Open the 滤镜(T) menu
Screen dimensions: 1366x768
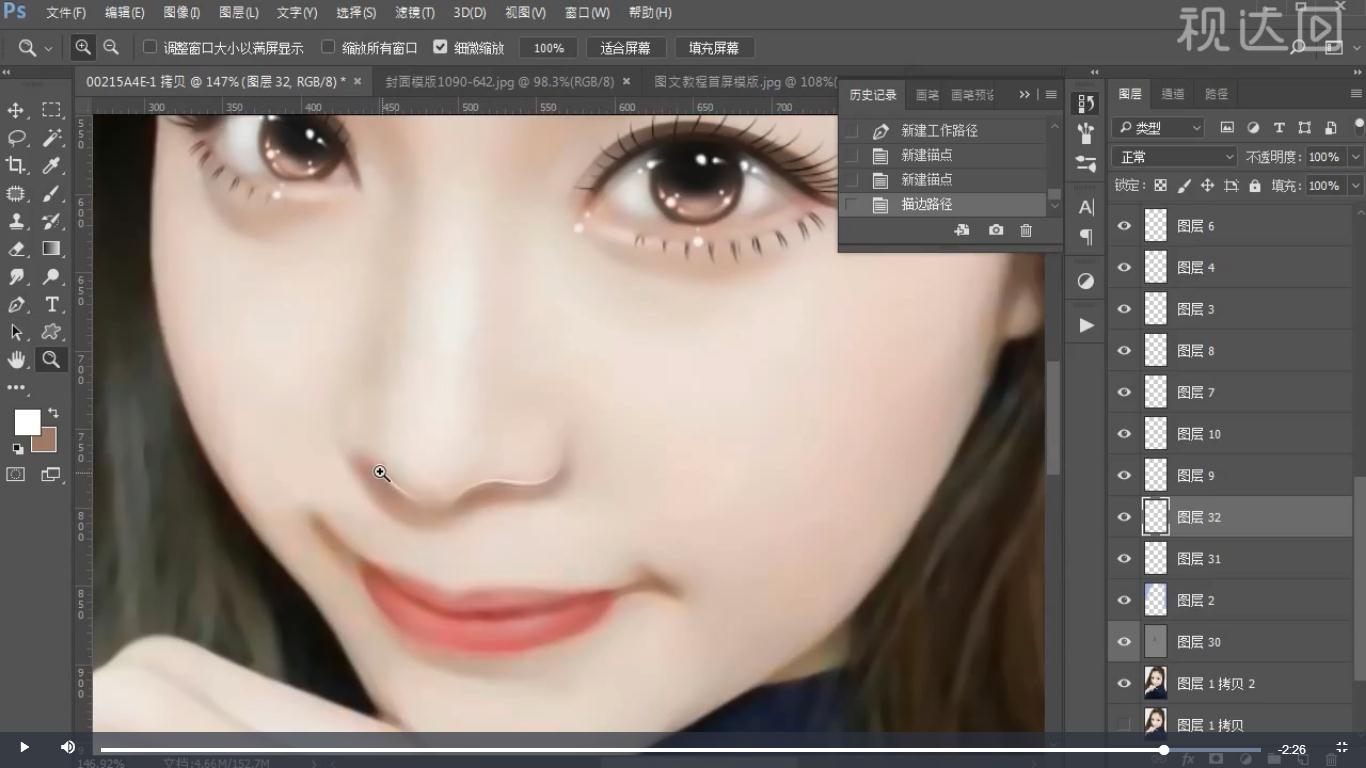point(415,13)
